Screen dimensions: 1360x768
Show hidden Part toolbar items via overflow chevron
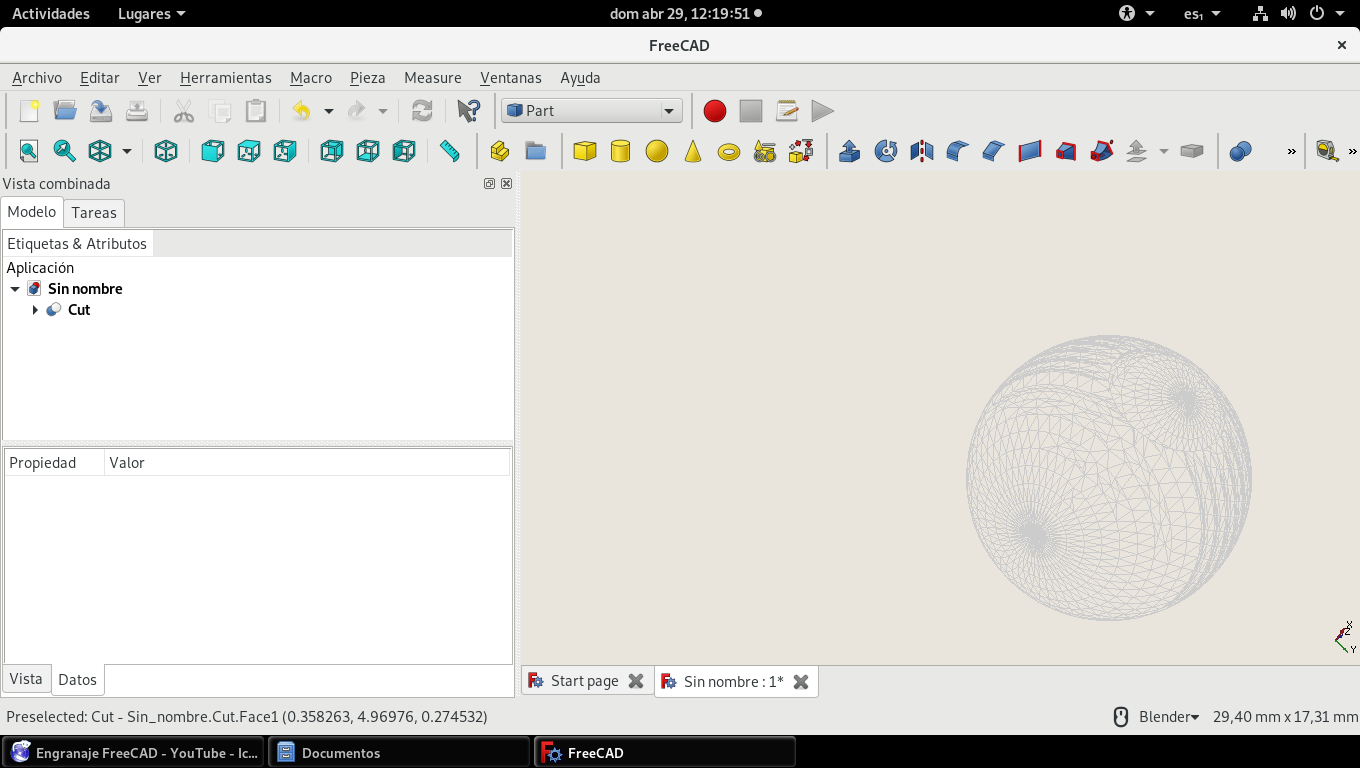(x=1292, y=151)
